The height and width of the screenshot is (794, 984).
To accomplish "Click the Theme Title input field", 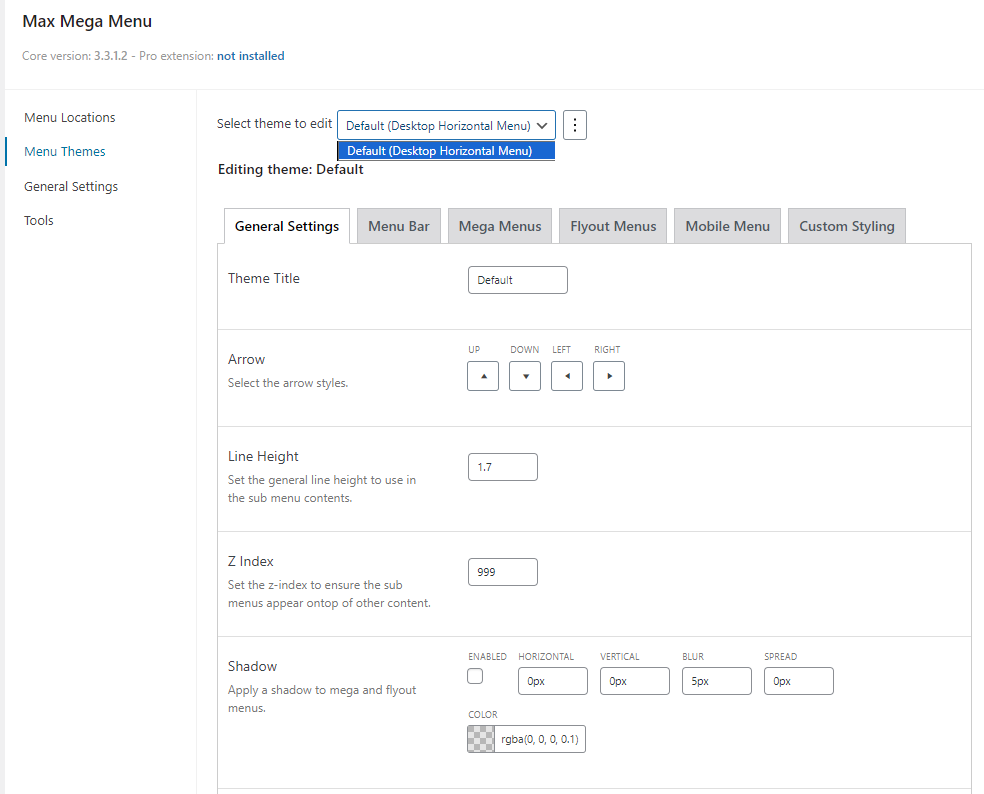I will tap(518, 280).
